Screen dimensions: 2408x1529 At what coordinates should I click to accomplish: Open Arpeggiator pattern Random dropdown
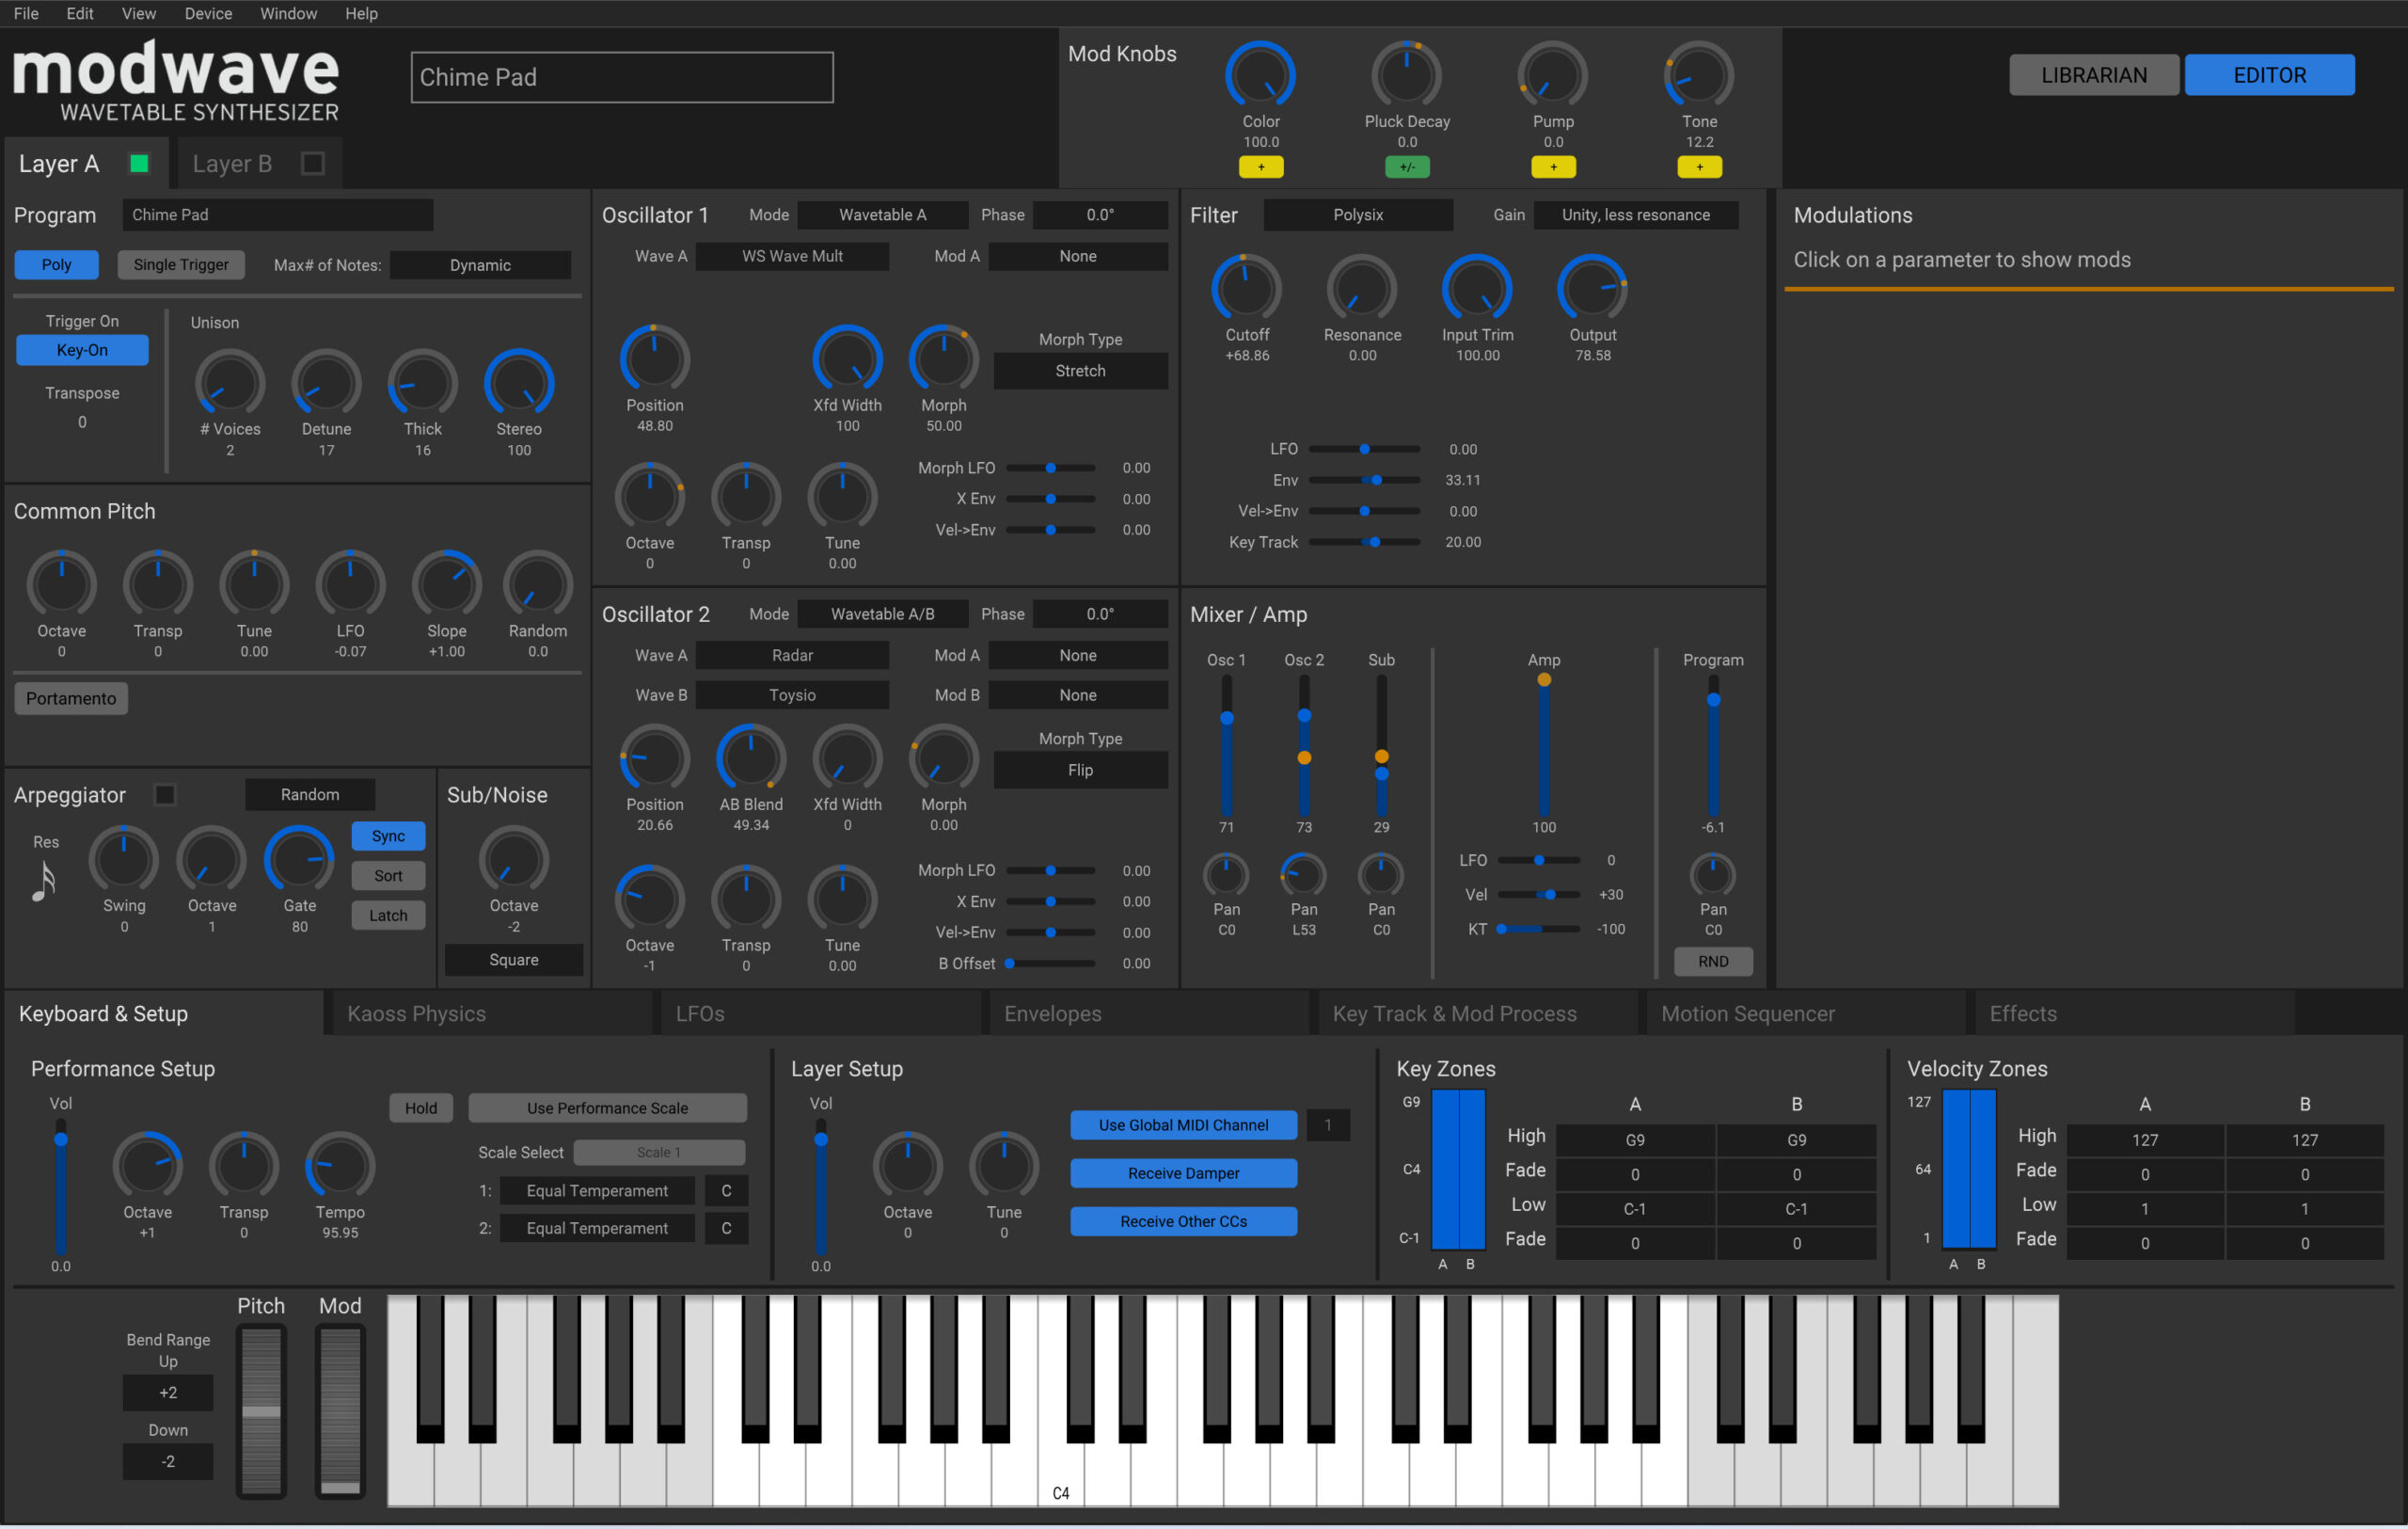point(310,795)
